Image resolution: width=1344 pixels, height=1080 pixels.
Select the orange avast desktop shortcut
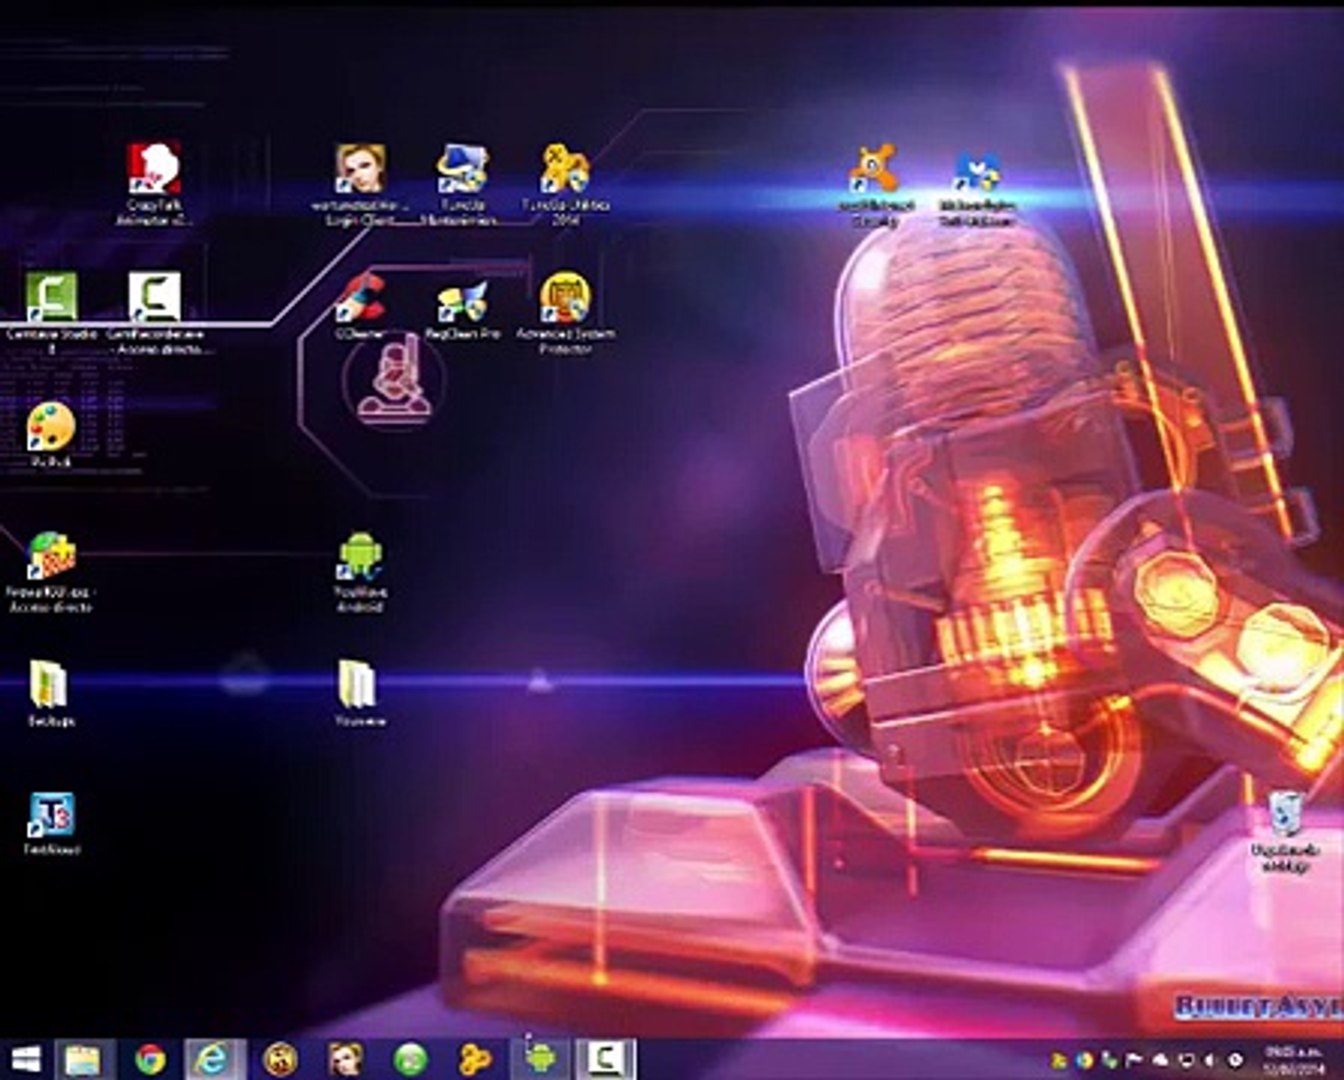tap(874, 184)
